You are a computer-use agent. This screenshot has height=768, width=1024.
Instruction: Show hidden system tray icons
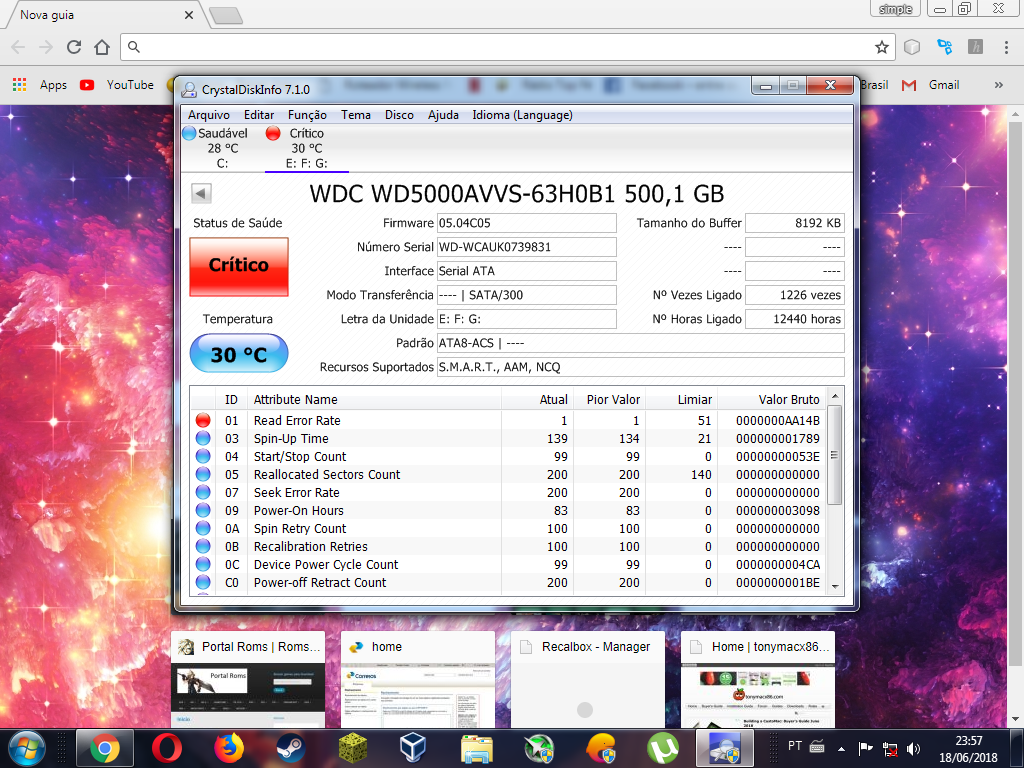click(x=842, y=748)
